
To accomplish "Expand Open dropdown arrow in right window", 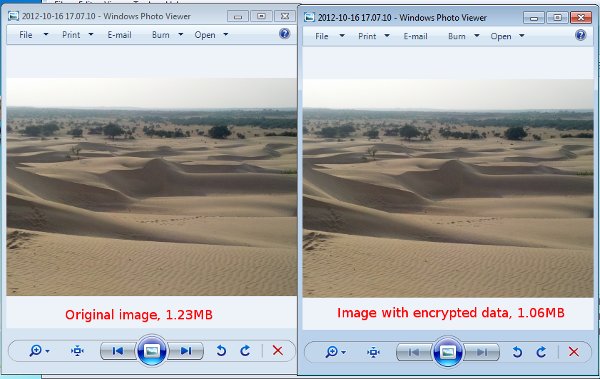I will tap(522, 36).
